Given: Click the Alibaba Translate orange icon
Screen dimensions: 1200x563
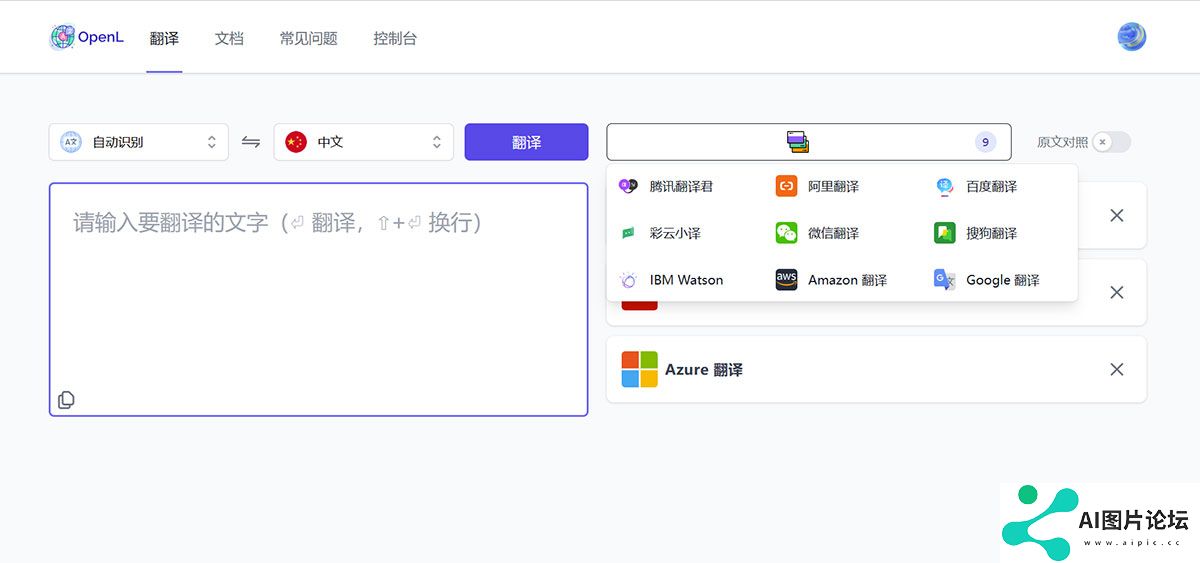Looking at the screenshot, I should pos(787,186).
